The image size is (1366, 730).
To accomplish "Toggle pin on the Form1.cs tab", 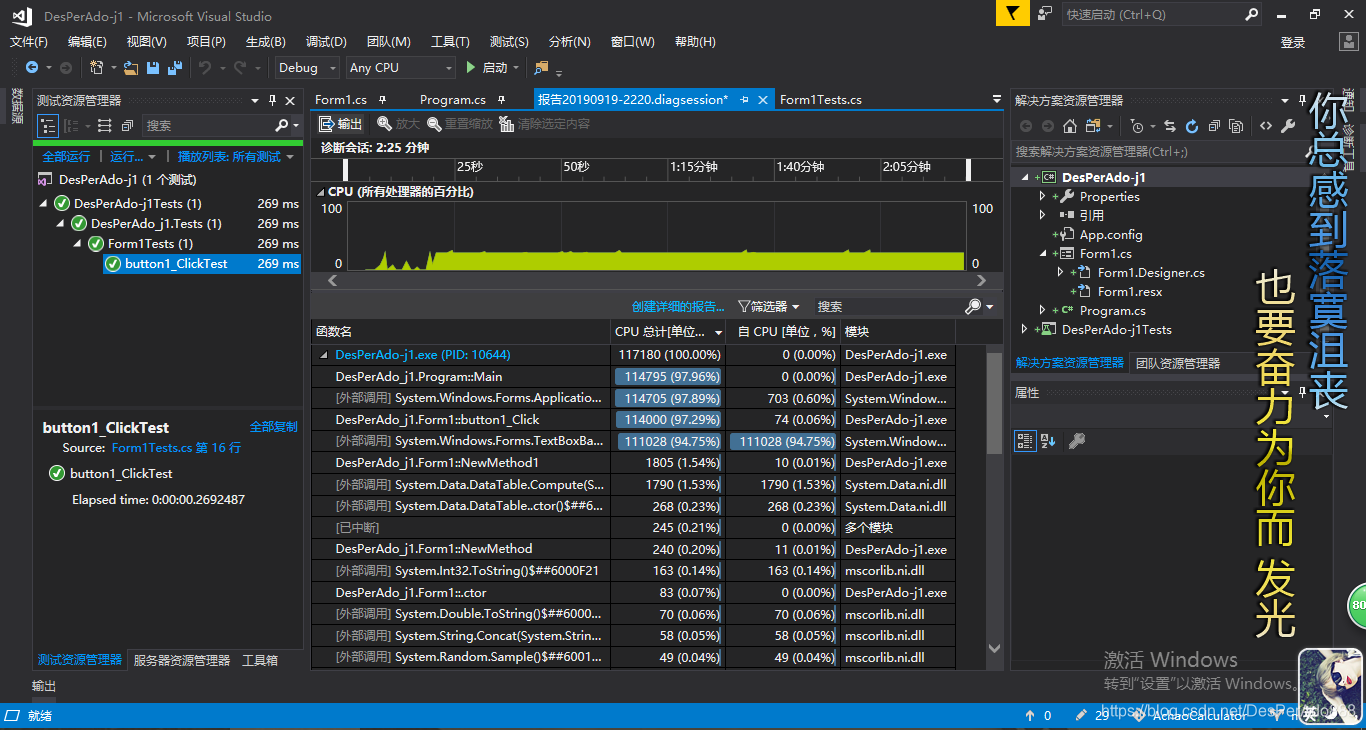I will (382, 100).
